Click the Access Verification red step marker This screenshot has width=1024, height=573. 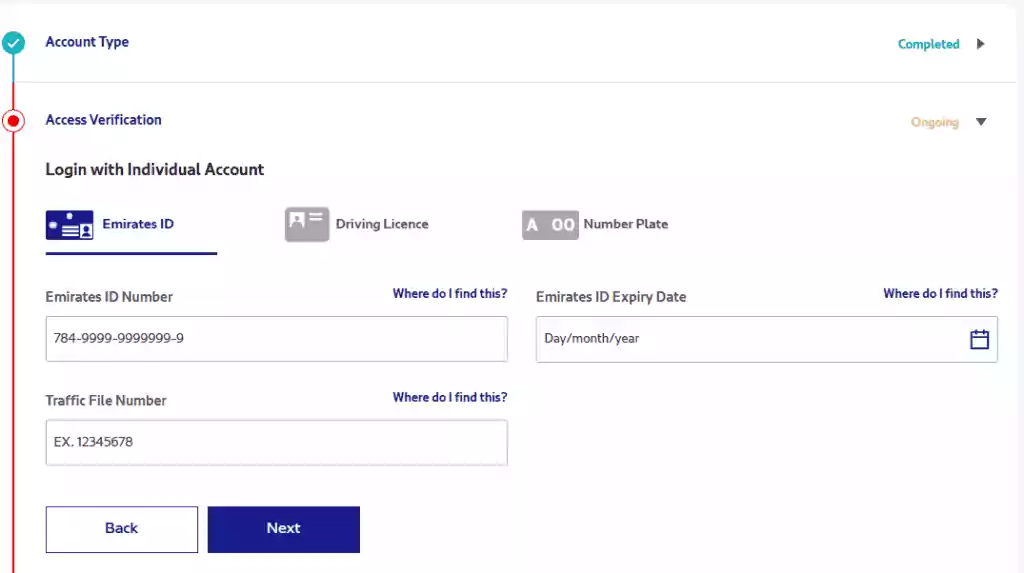pos(13,121)
